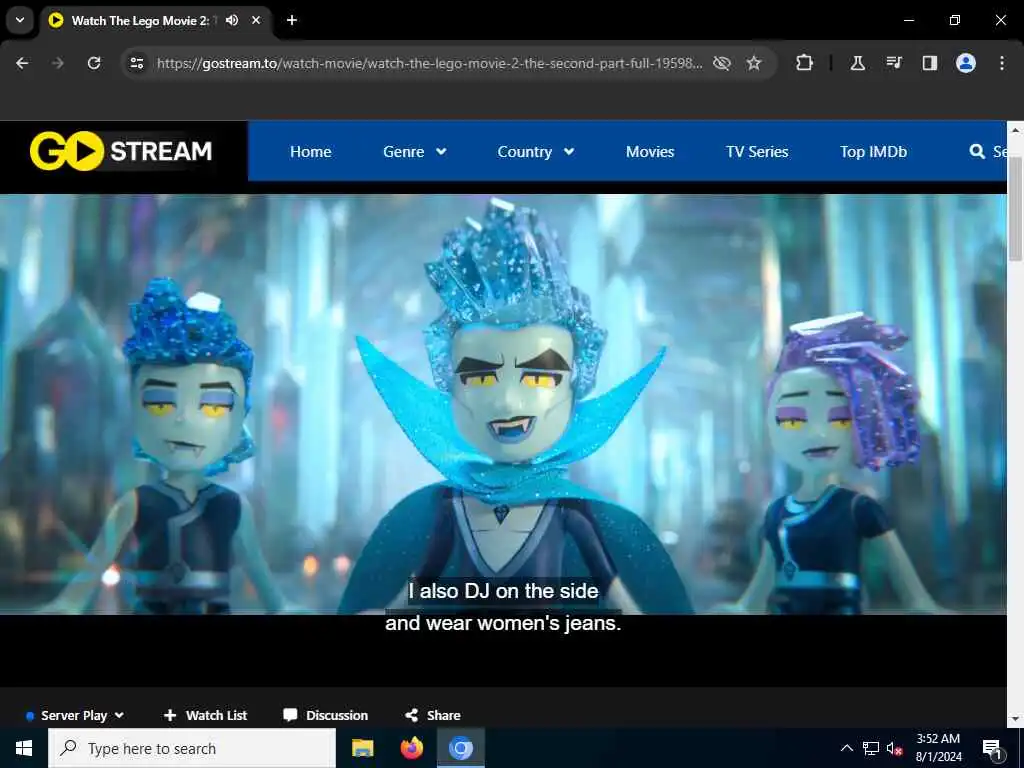Expand the Genre dropdown
This screenshot has width=1024, height=768.
coord(415,152)
